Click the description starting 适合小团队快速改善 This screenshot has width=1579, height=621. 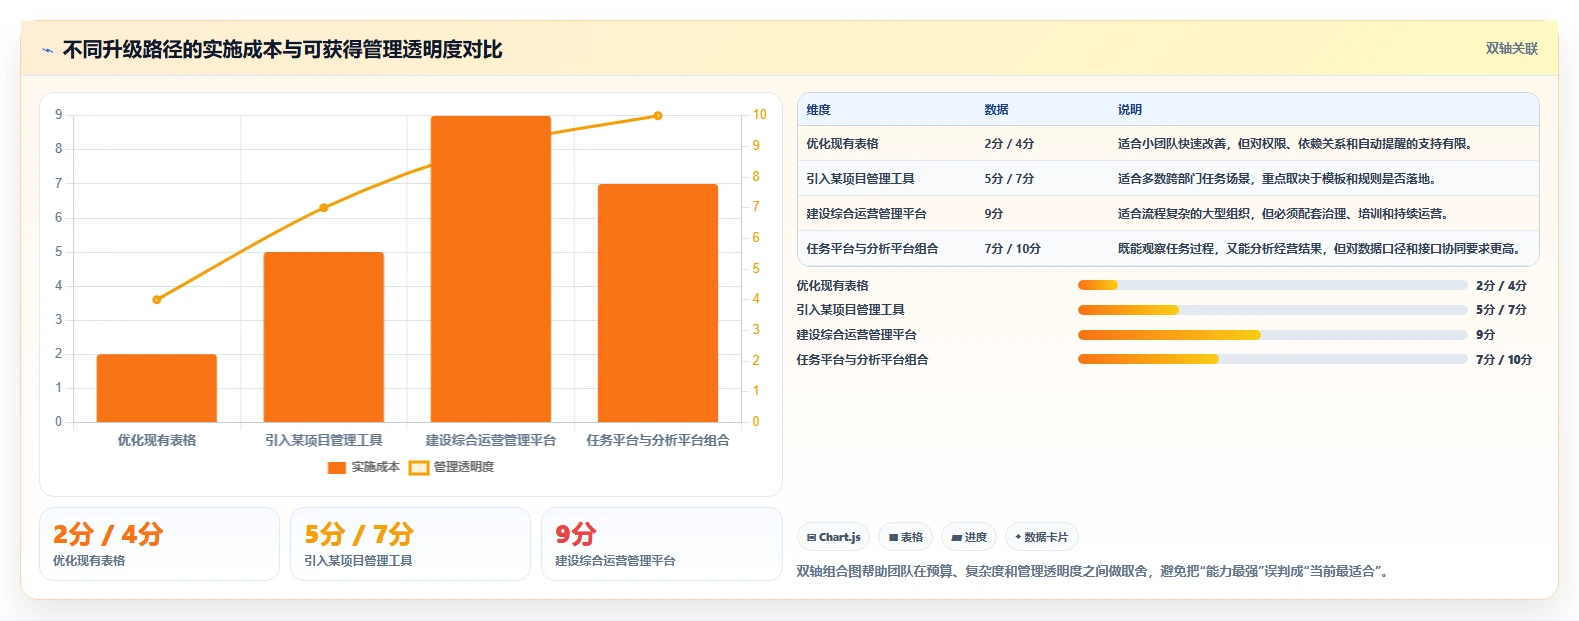coord(1297,144)
